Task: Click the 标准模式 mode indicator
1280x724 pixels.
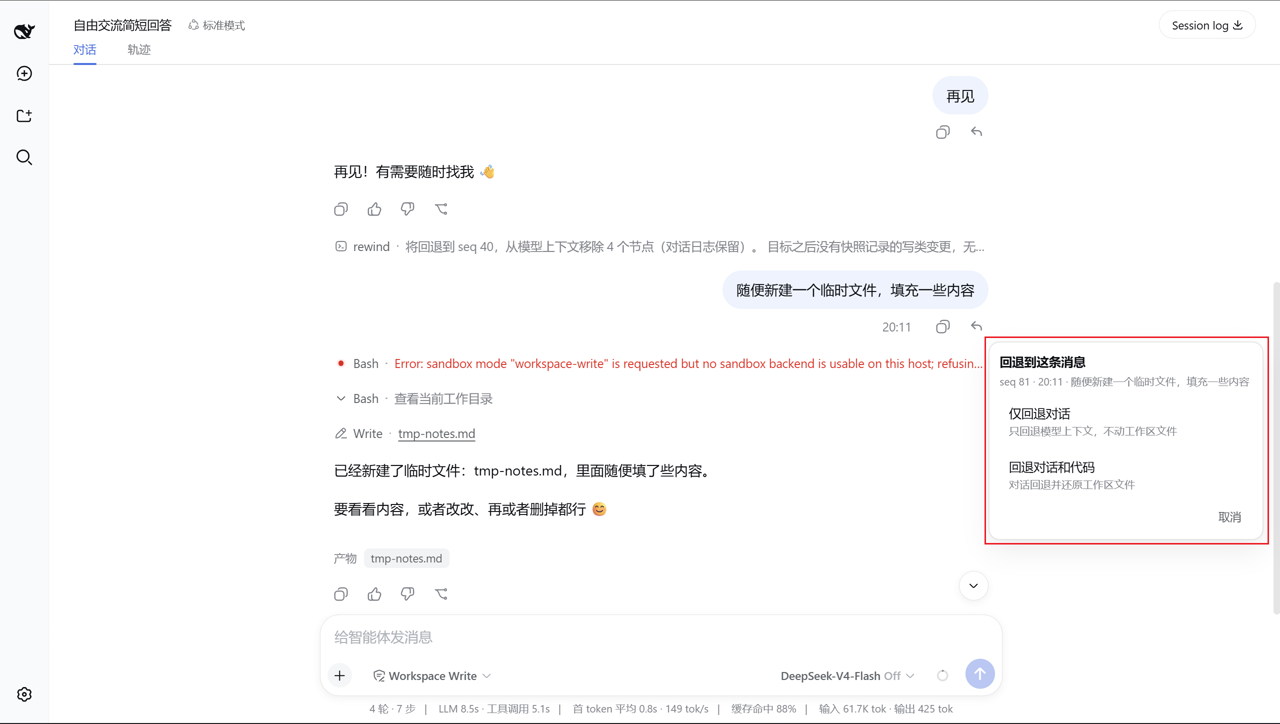Action: 216,25
